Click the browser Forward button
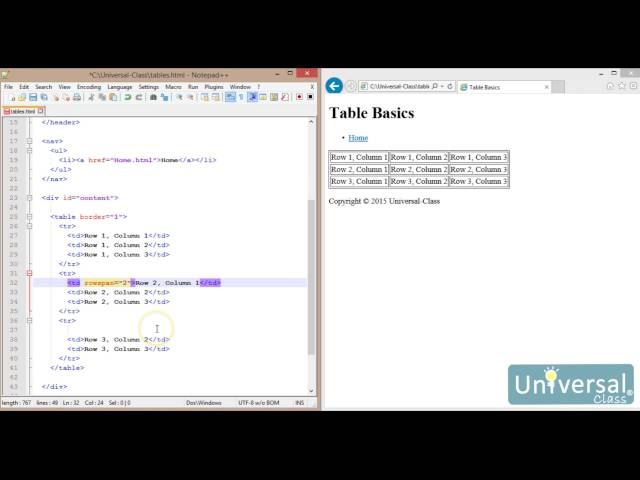The height and width of the screenshot is (480, 640). coord(351,86)
